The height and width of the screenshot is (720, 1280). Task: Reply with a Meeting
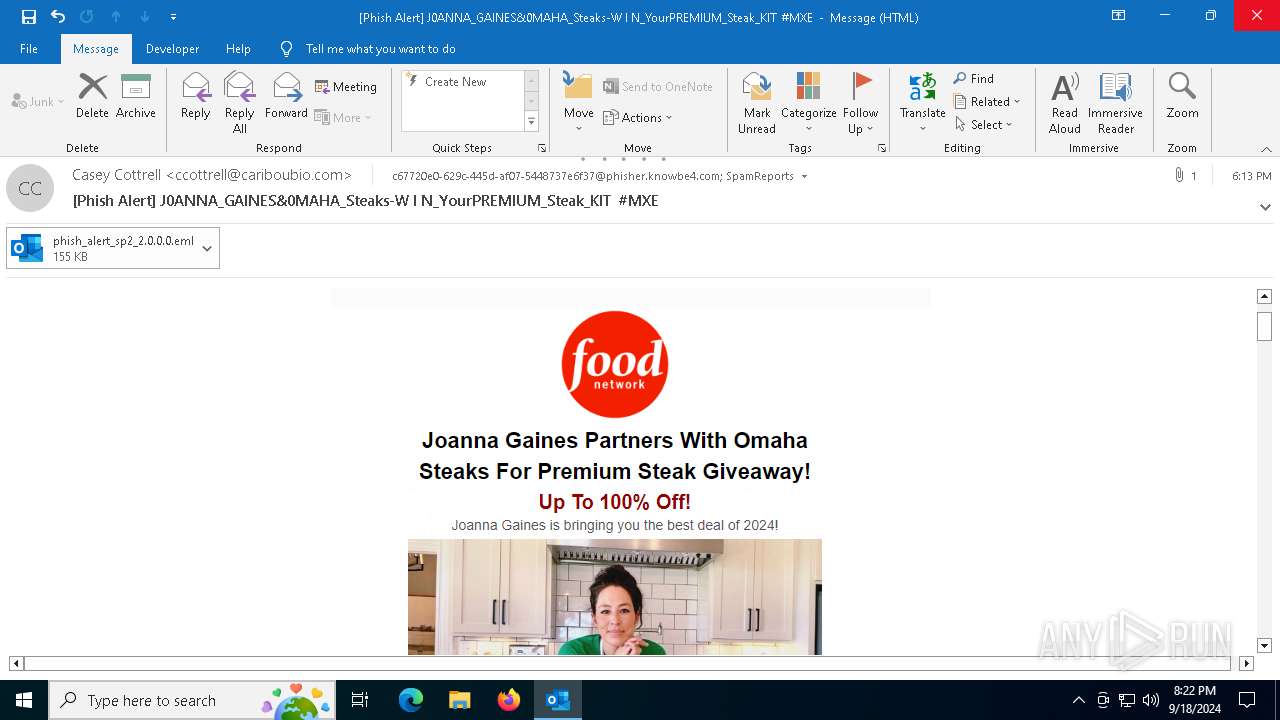pos(346,87)
